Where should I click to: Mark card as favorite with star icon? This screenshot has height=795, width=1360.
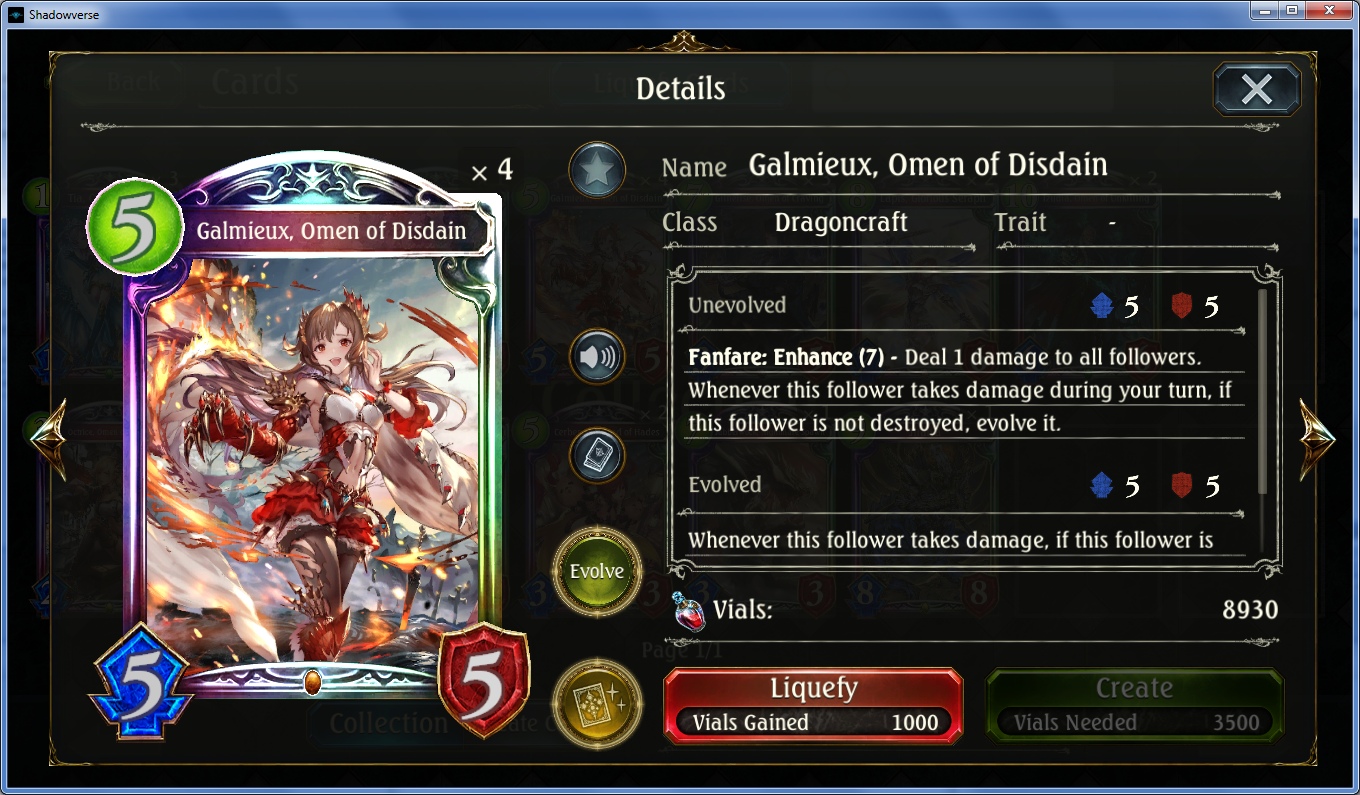(x=597, y=169)
